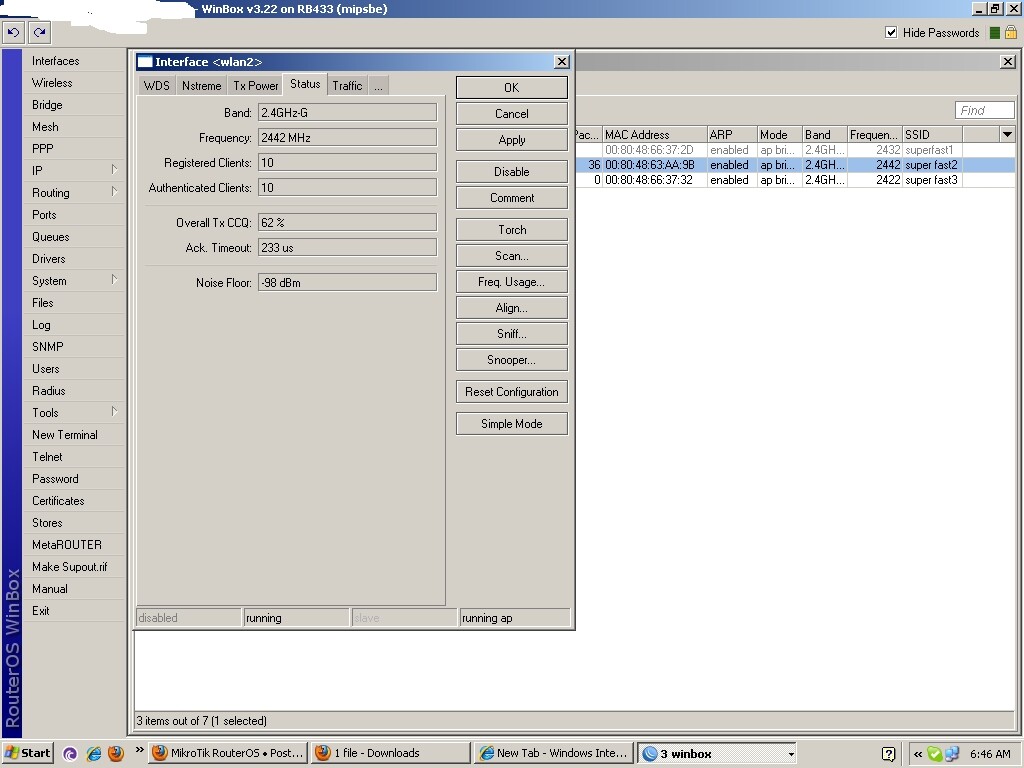Select the super fast3 wireless row
The height and width of the screenshot is (768, 1024).
794,180
